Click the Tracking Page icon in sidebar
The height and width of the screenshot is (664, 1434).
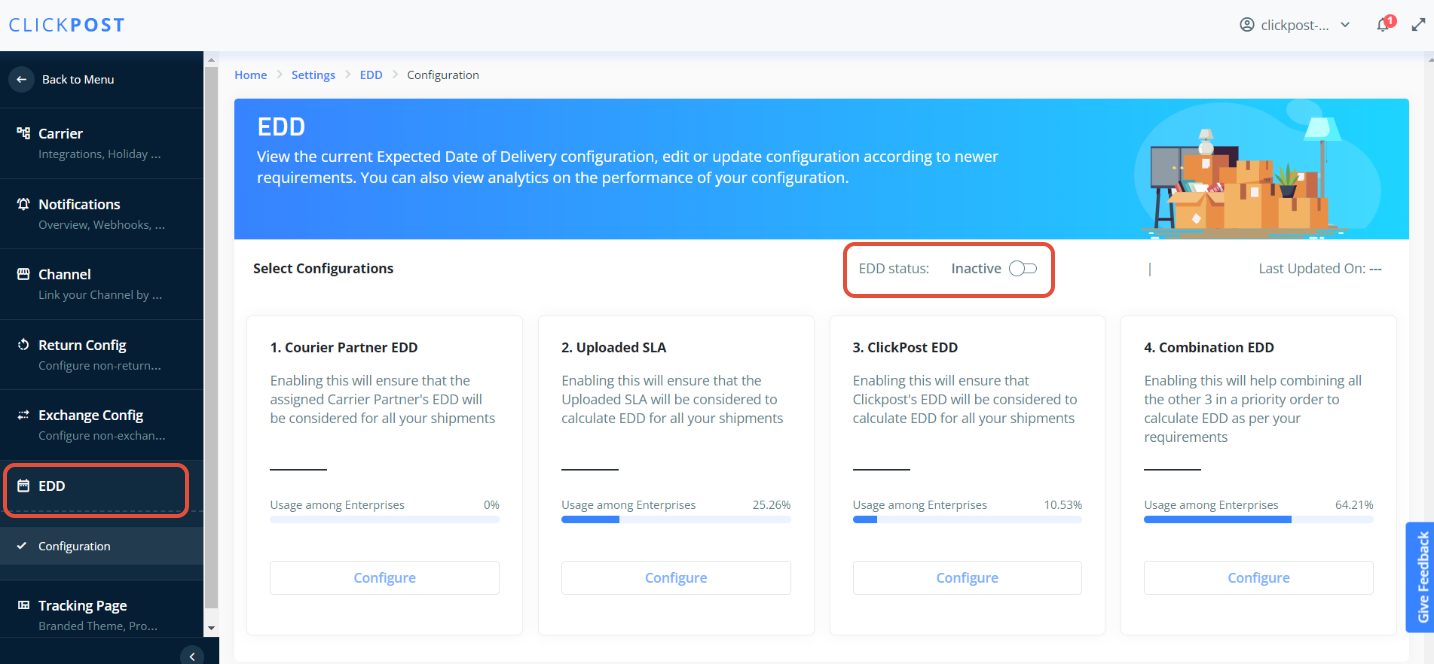point(24,606)
